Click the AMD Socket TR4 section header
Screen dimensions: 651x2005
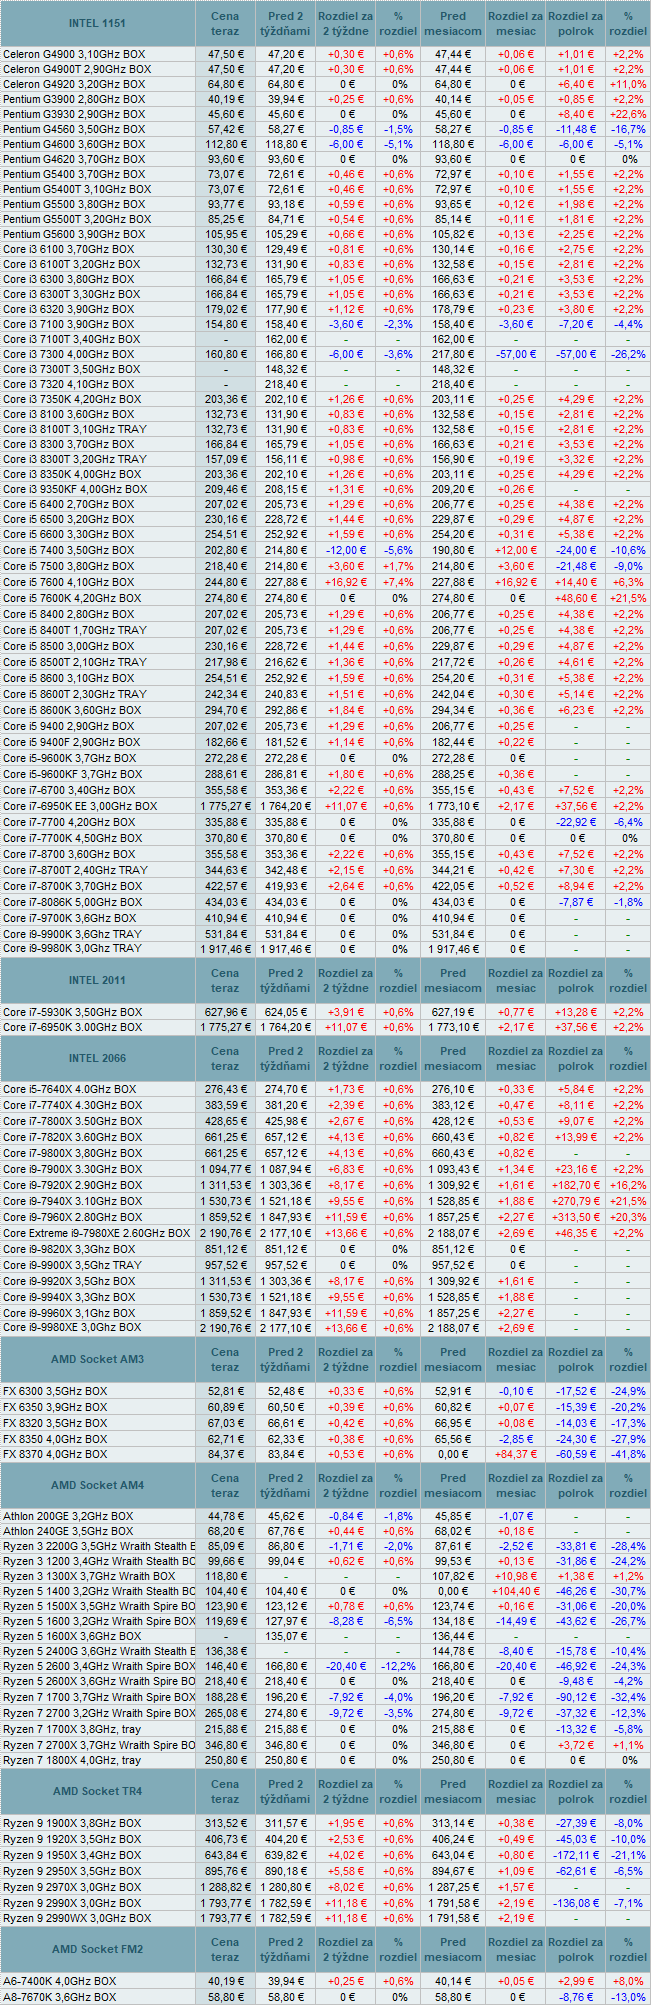[98, 1791]
